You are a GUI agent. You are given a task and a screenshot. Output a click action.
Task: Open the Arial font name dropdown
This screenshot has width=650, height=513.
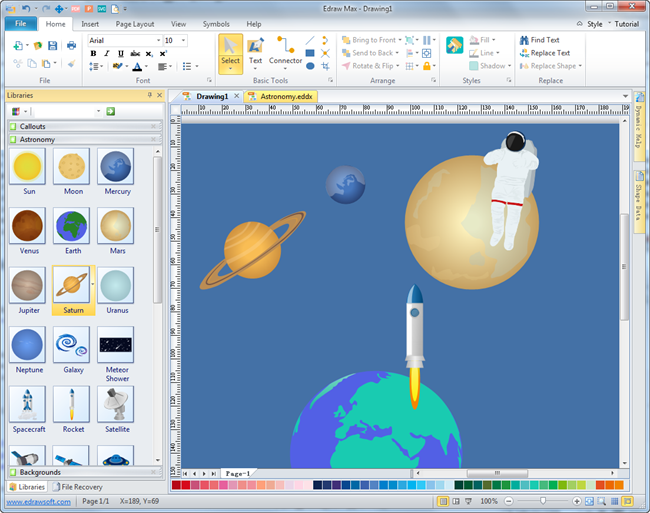(158, 40)
